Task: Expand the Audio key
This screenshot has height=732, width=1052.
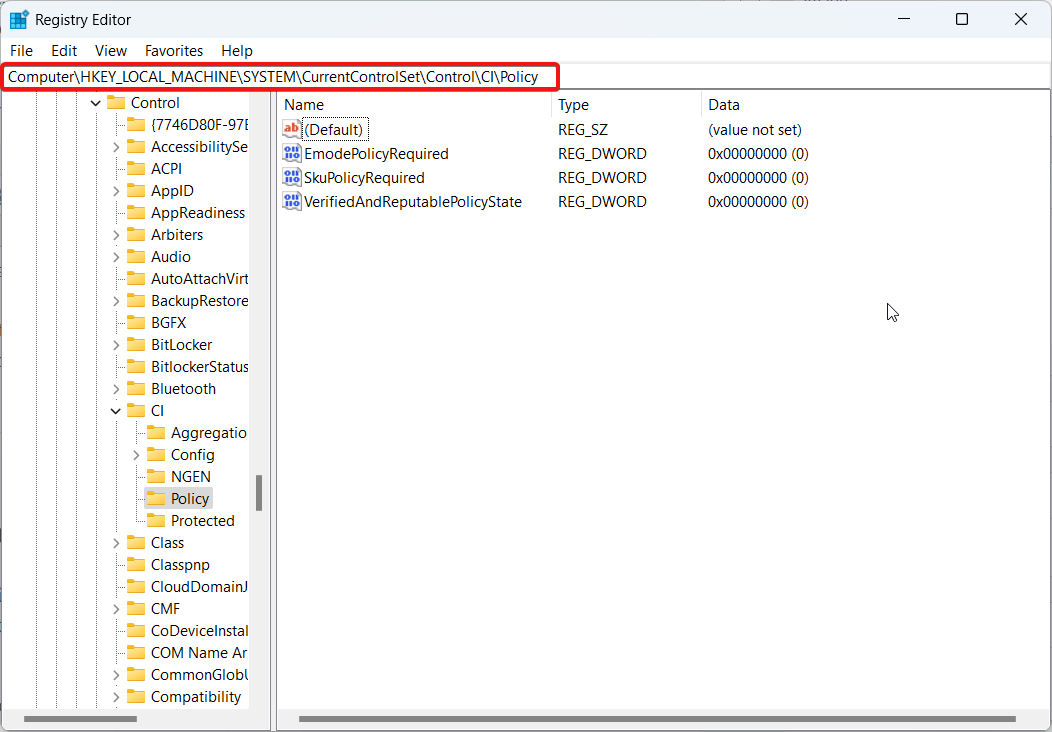Action: [116, 257]
